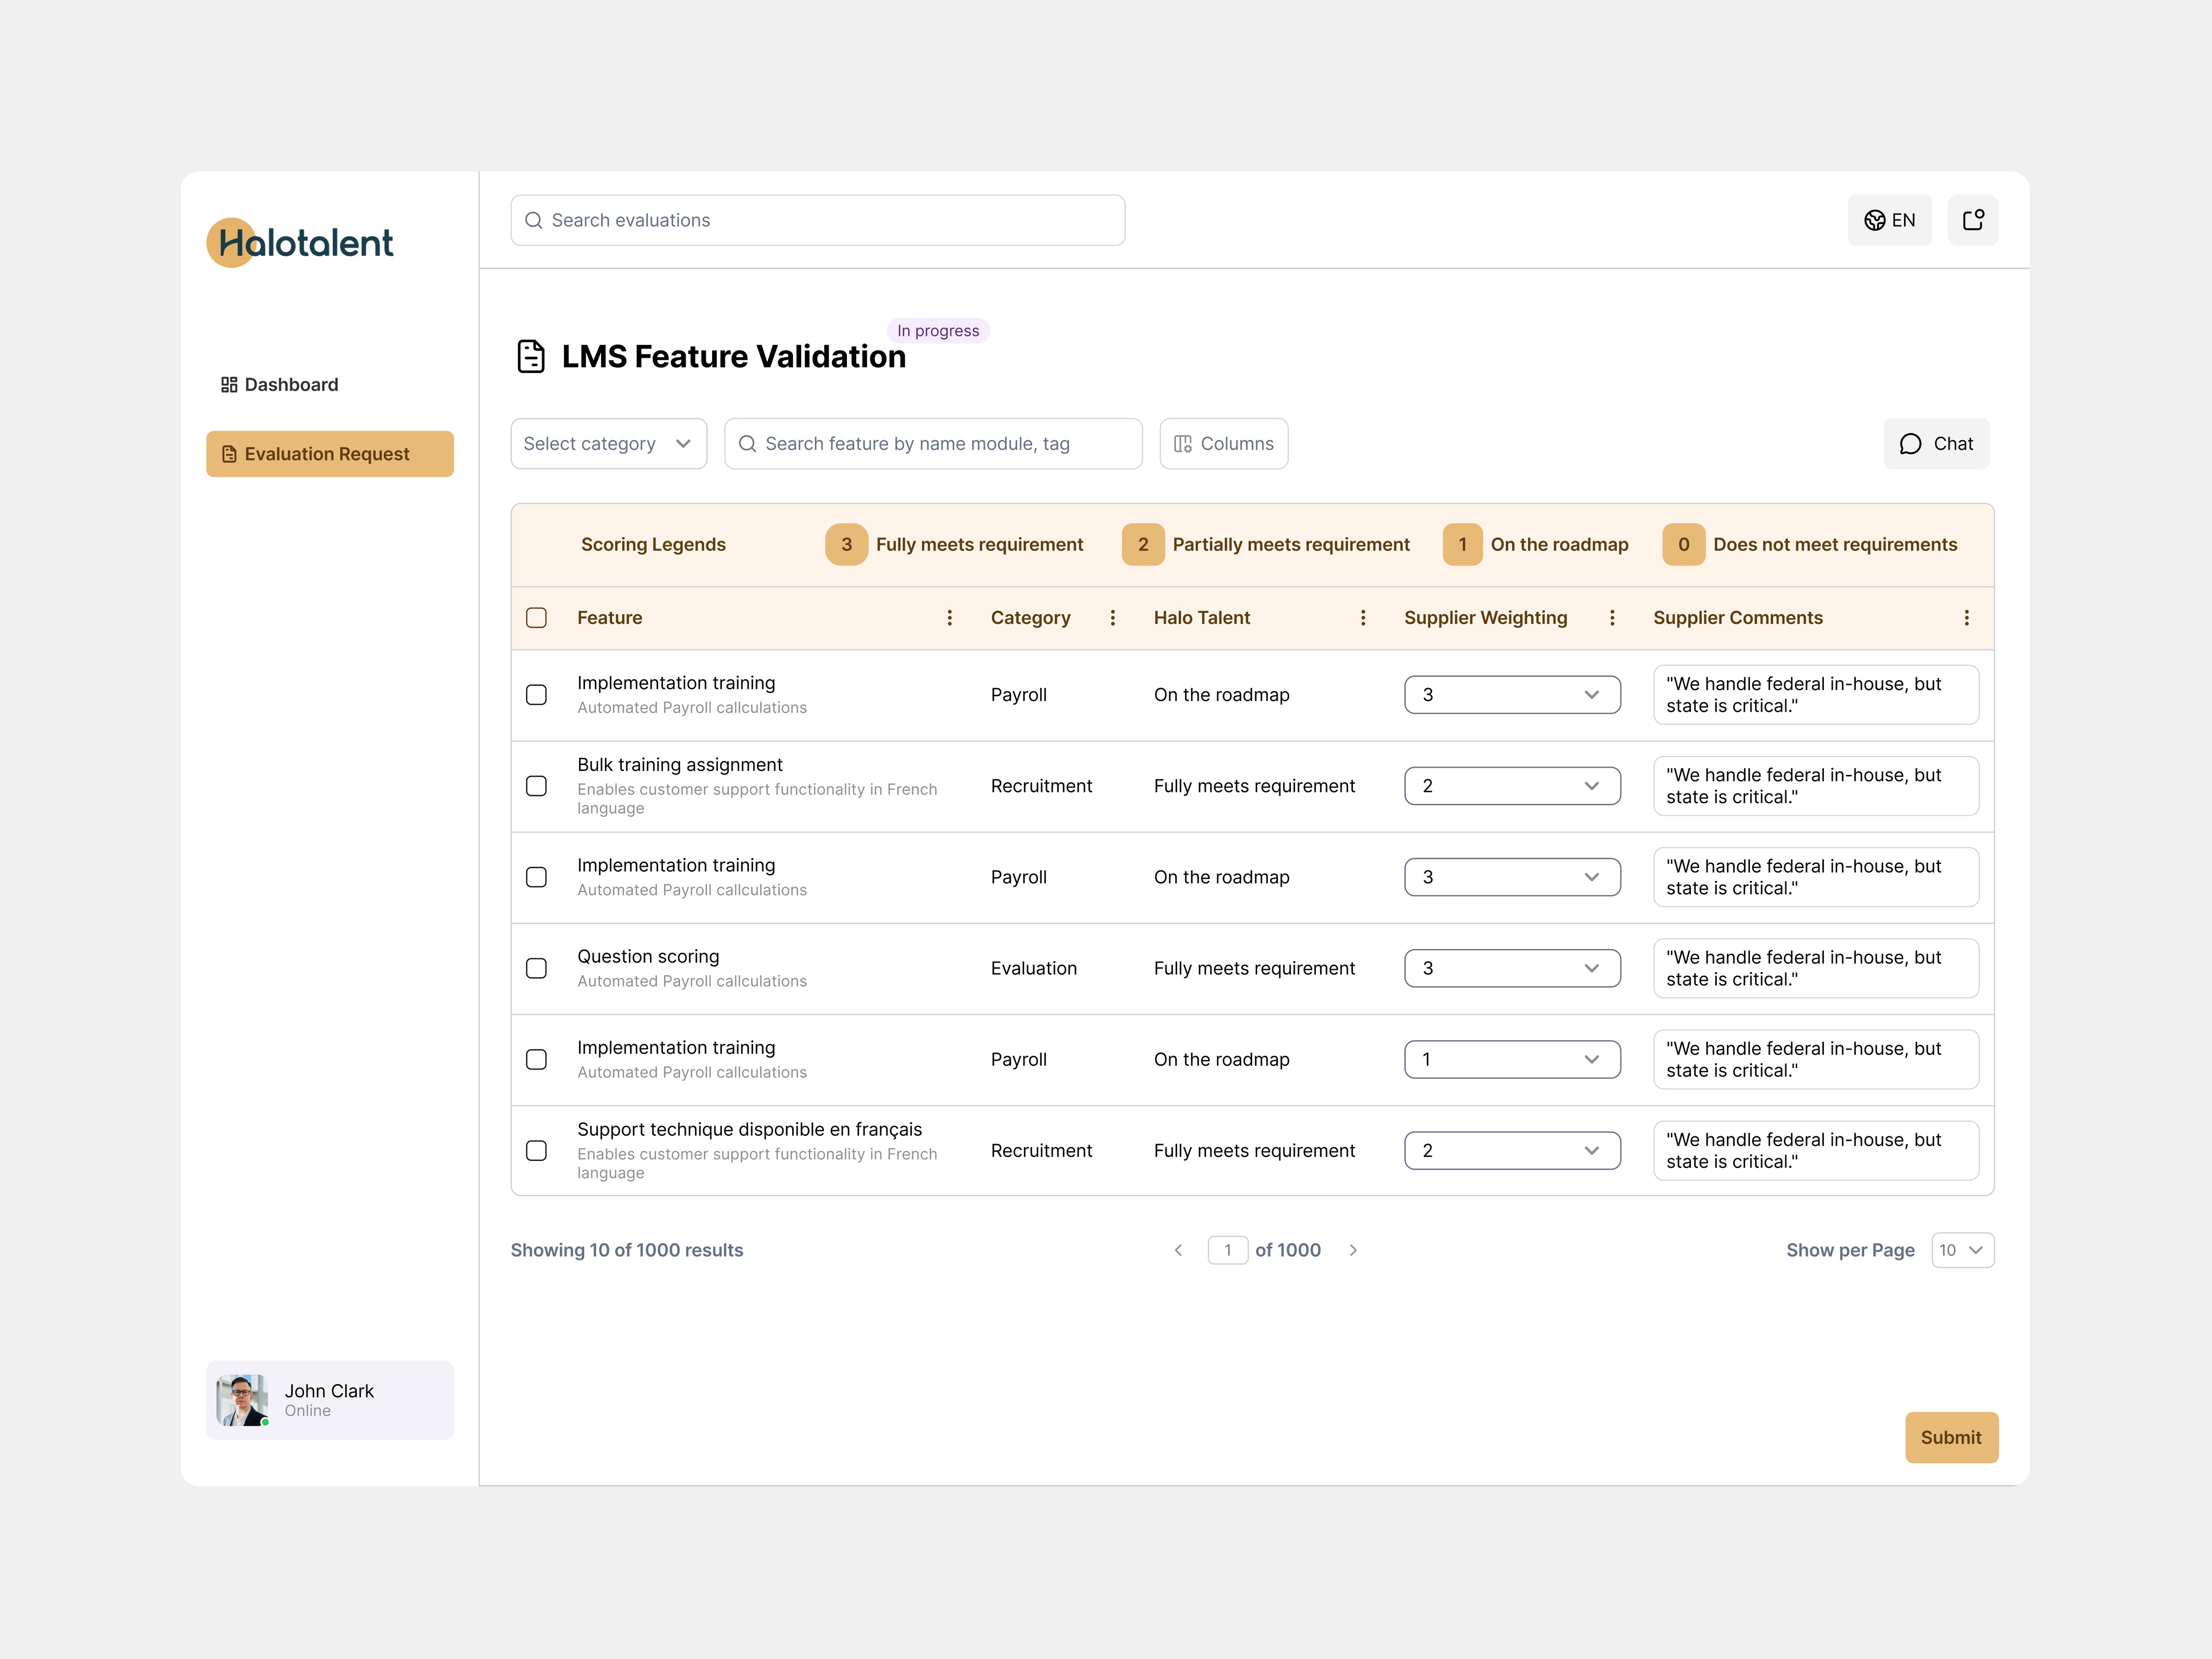Select the Question scoring row checkbox
The image size is (2212, 1659).
pos(536,968)
